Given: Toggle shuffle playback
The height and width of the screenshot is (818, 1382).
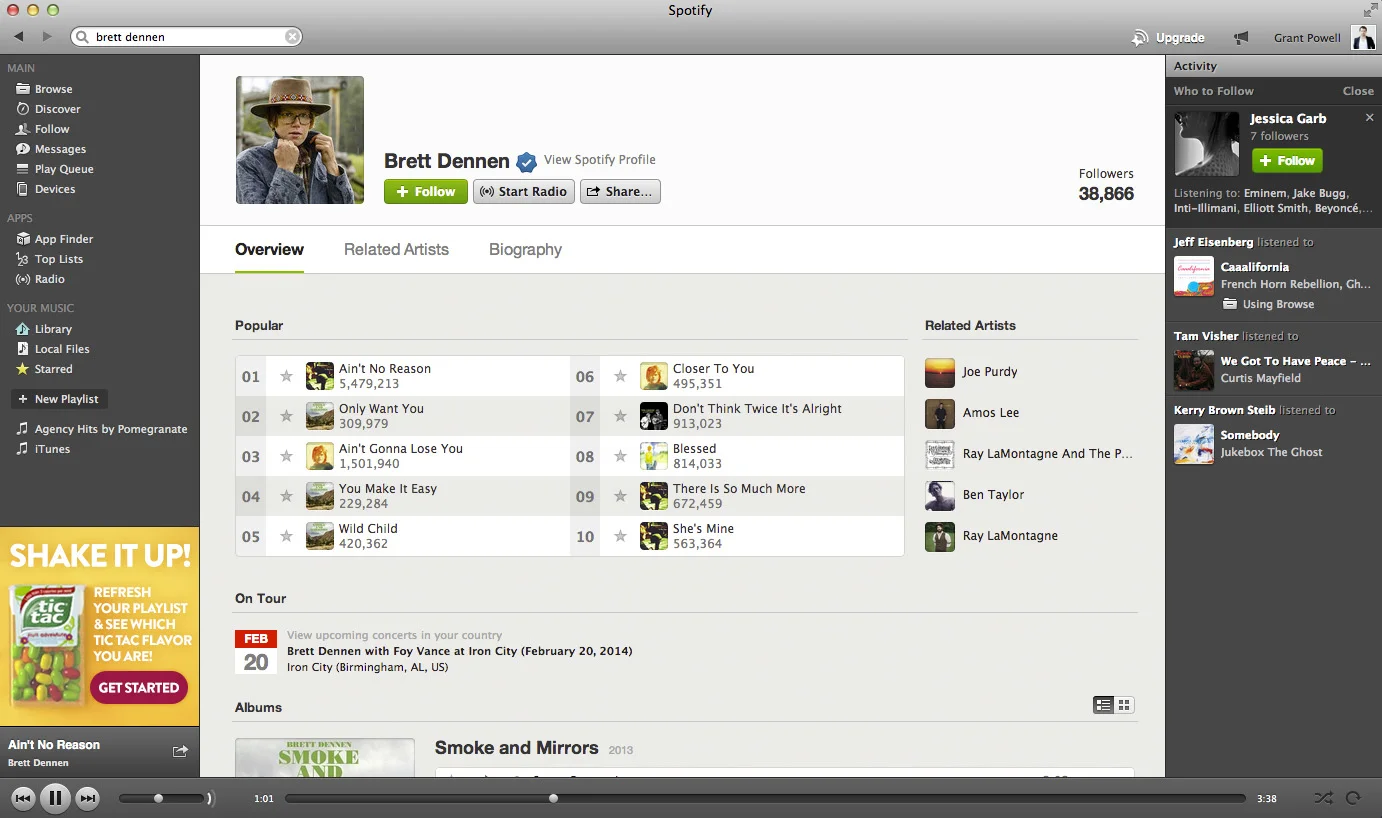Looking at the screenshot, I should (x=1323, y=798).
